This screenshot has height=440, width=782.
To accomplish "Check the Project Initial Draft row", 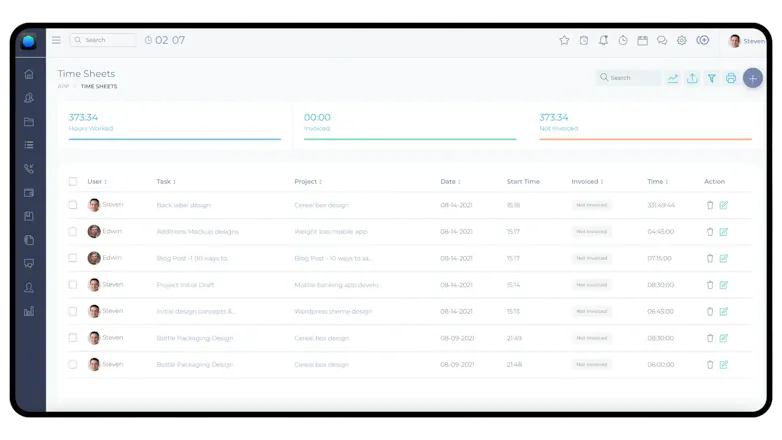I will pos(73,284).
